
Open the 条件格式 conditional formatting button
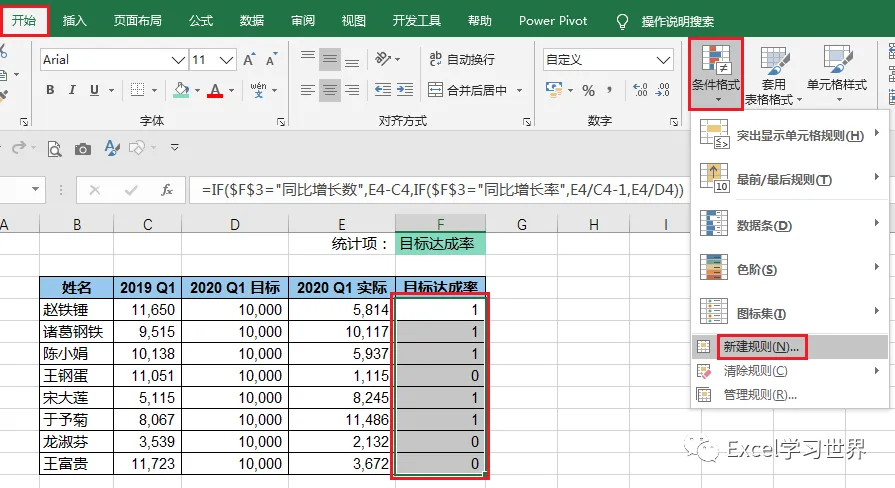click(x=716, y=74)
